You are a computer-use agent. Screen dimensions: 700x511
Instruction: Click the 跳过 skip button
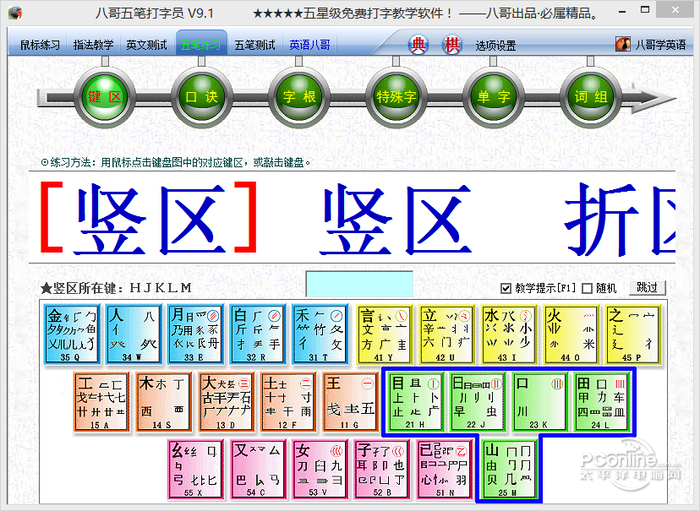647,288
